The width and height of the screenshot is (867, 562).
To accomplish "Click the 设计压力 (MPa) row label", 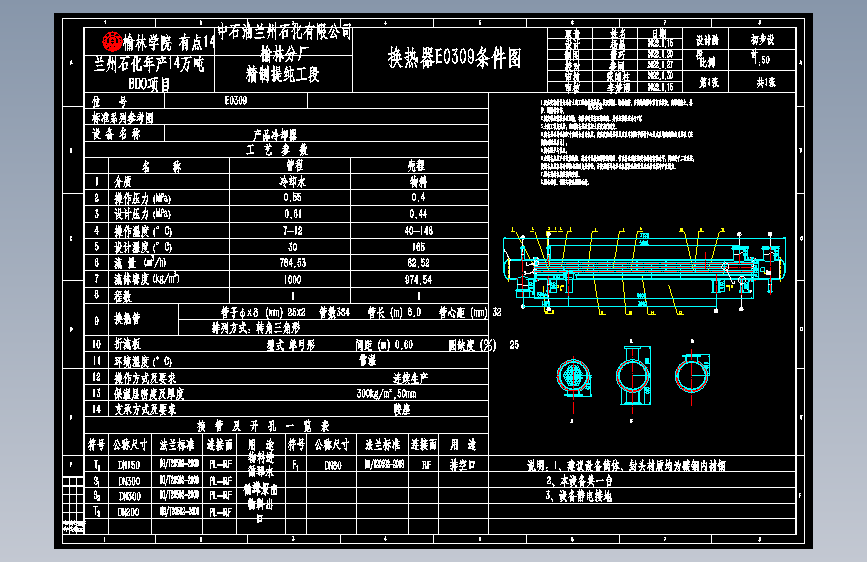I will point(143,214).
